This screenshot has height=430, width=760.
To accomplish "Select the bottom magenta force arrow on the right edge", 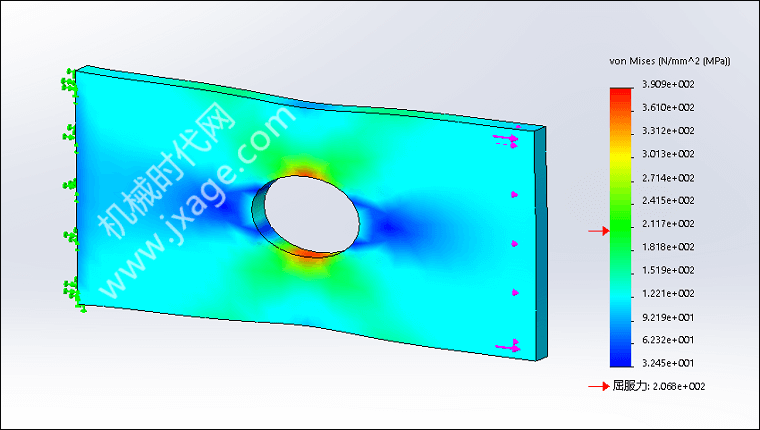I will (508, 346).
